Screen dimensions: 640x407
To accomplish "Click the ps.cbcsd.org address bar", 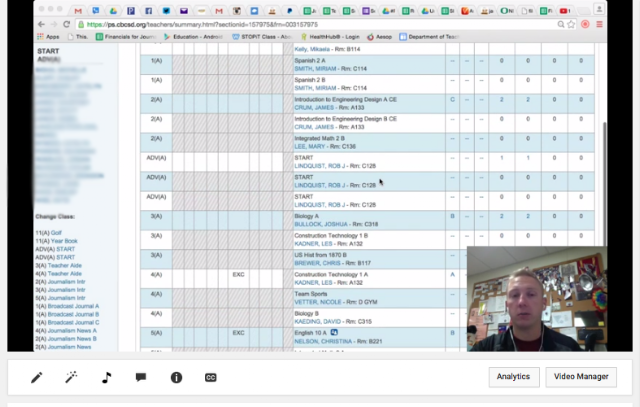I will pos(314,24).
